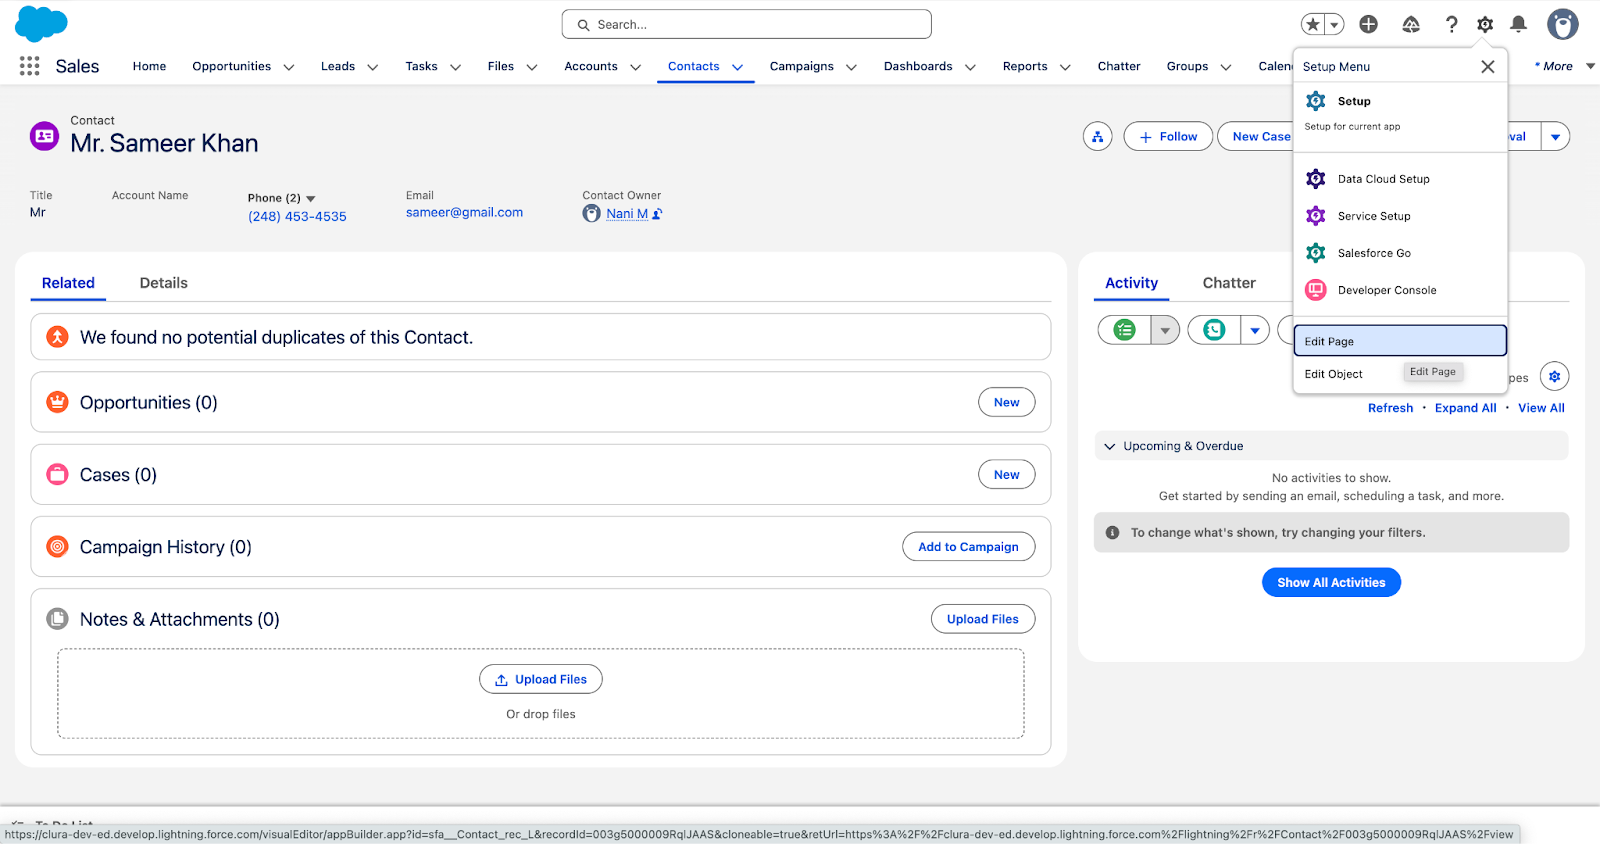This screenshot has height=844, width=1600.
Task: Close the Setup Menu panel
Action: 1488,66
